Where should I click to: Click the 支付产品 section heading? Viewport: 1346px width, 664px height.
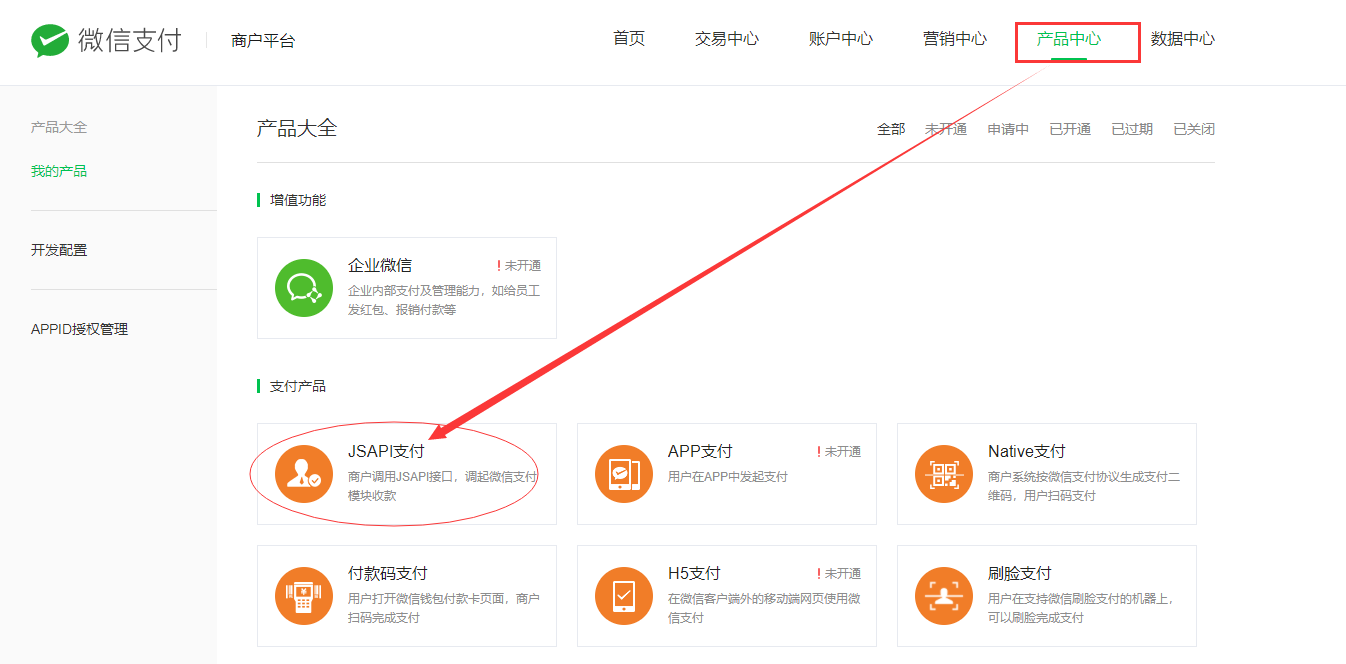pos(298,386)
